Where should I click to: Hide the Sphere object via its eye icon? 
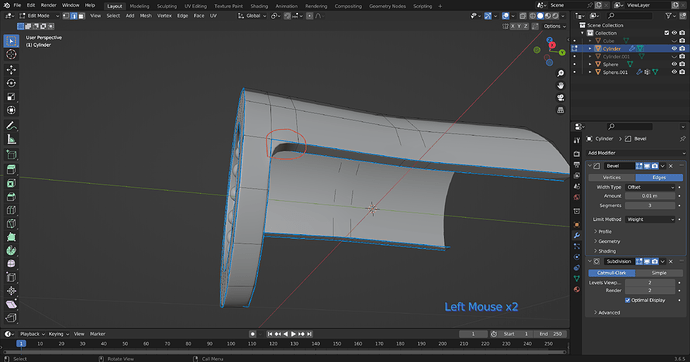674,64
